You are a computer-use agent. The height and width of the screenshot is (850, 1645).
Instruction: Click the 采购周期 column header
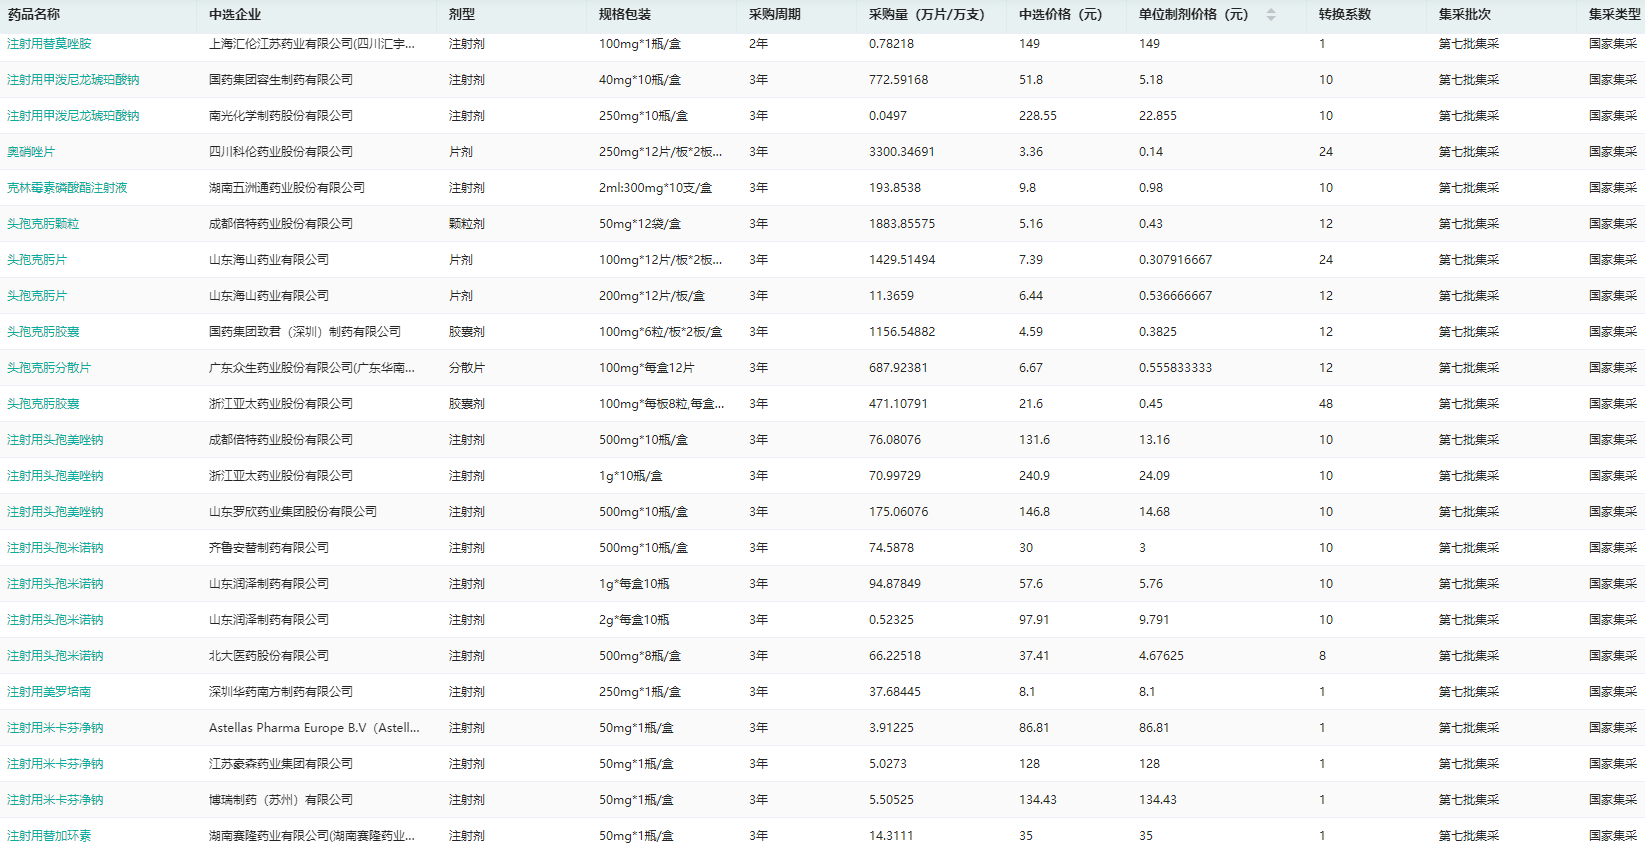click(x=775, y=15)
